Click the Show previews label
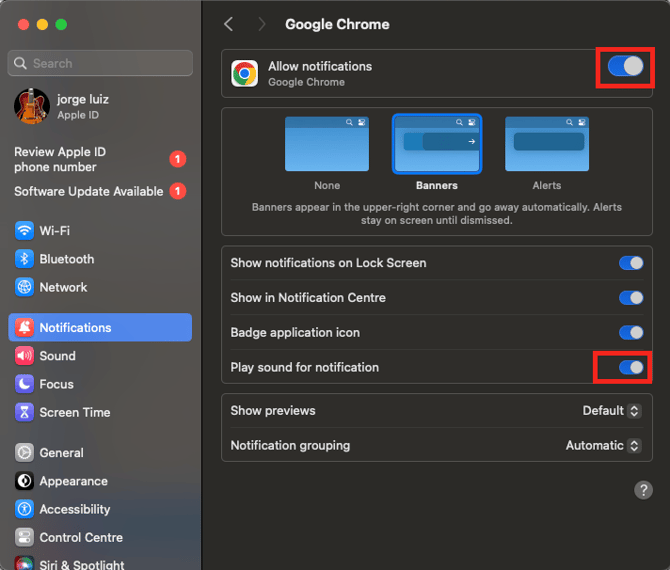The height and width of the screenshot is (570, 670). click(x=273, y=411)
